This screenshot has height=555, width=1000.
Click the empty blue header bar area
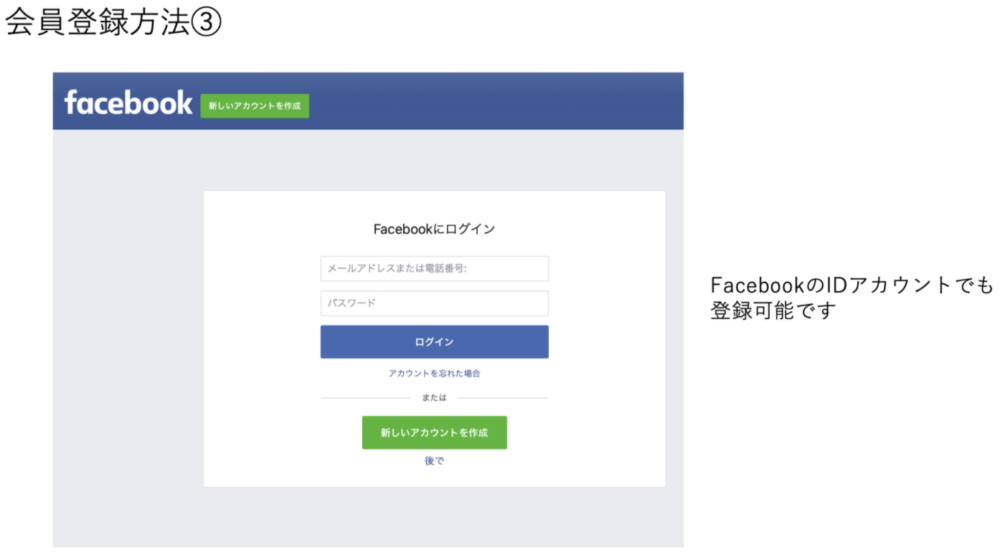pyautogui.click(x=497, y=101)
